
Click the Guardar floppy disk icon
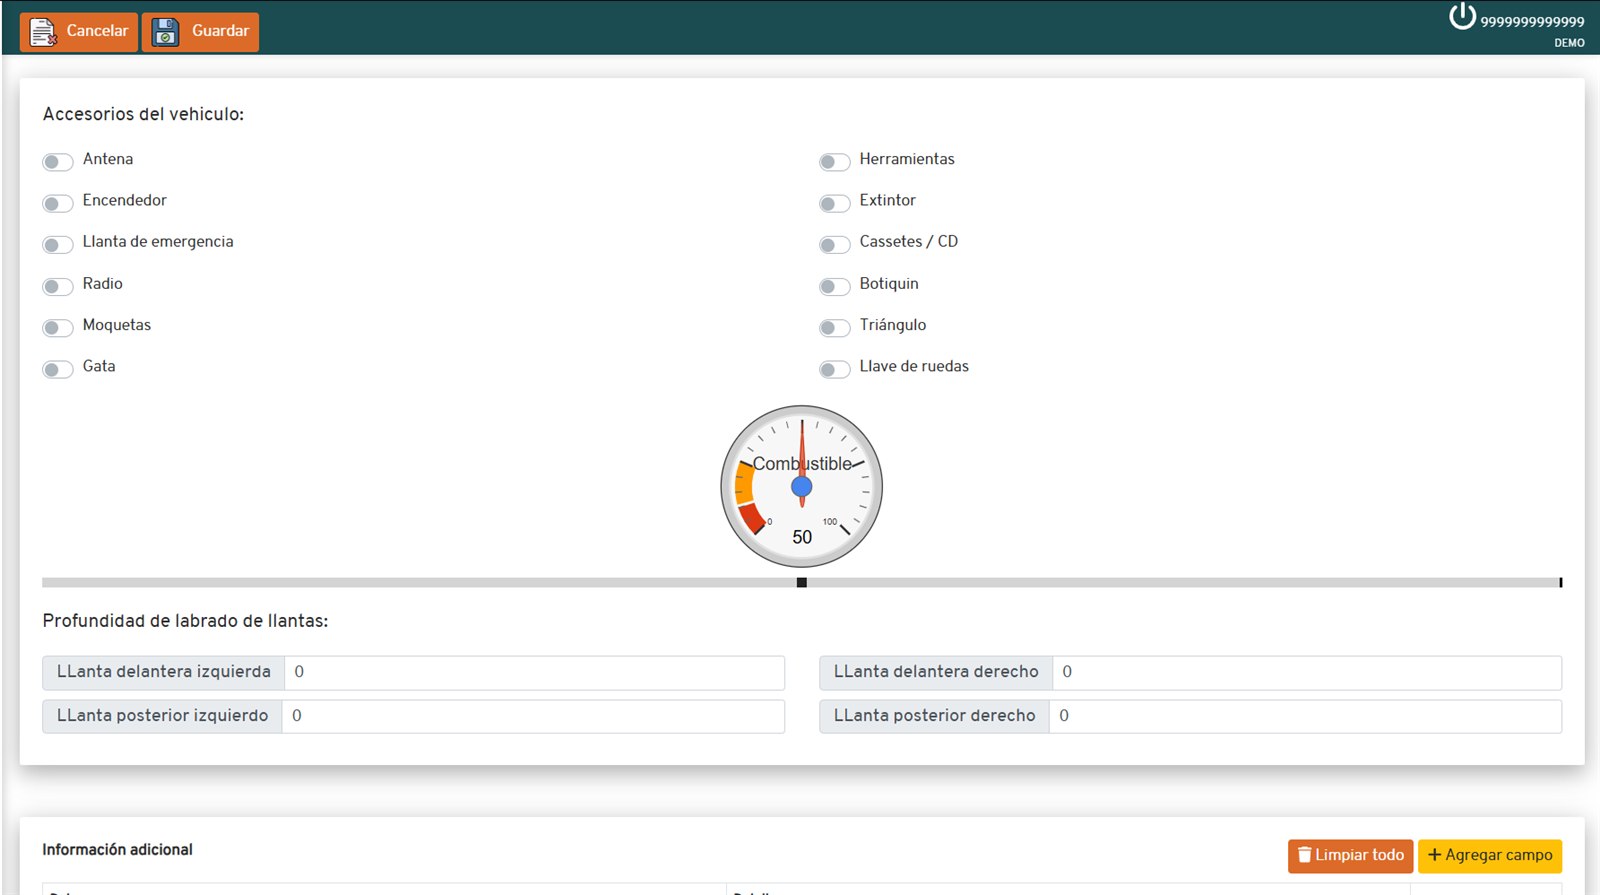165,32
